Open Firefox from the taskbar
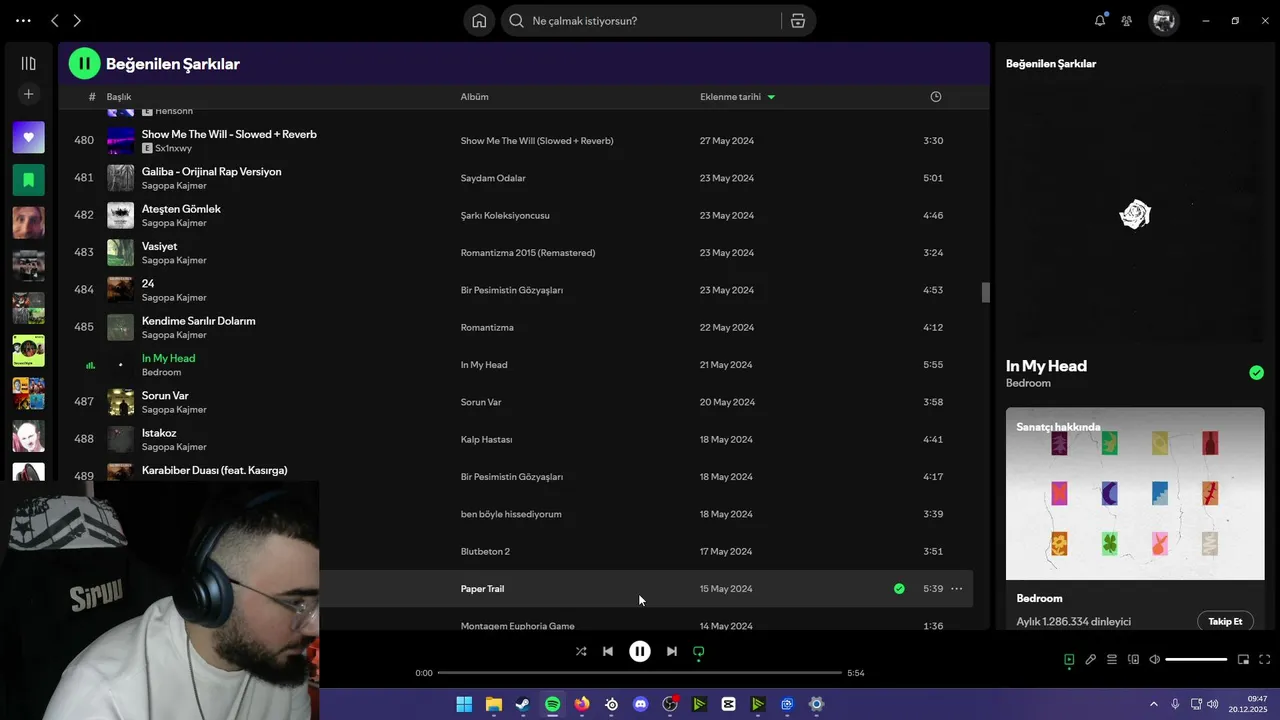The image size is (1280, 720). click(582, 704)
